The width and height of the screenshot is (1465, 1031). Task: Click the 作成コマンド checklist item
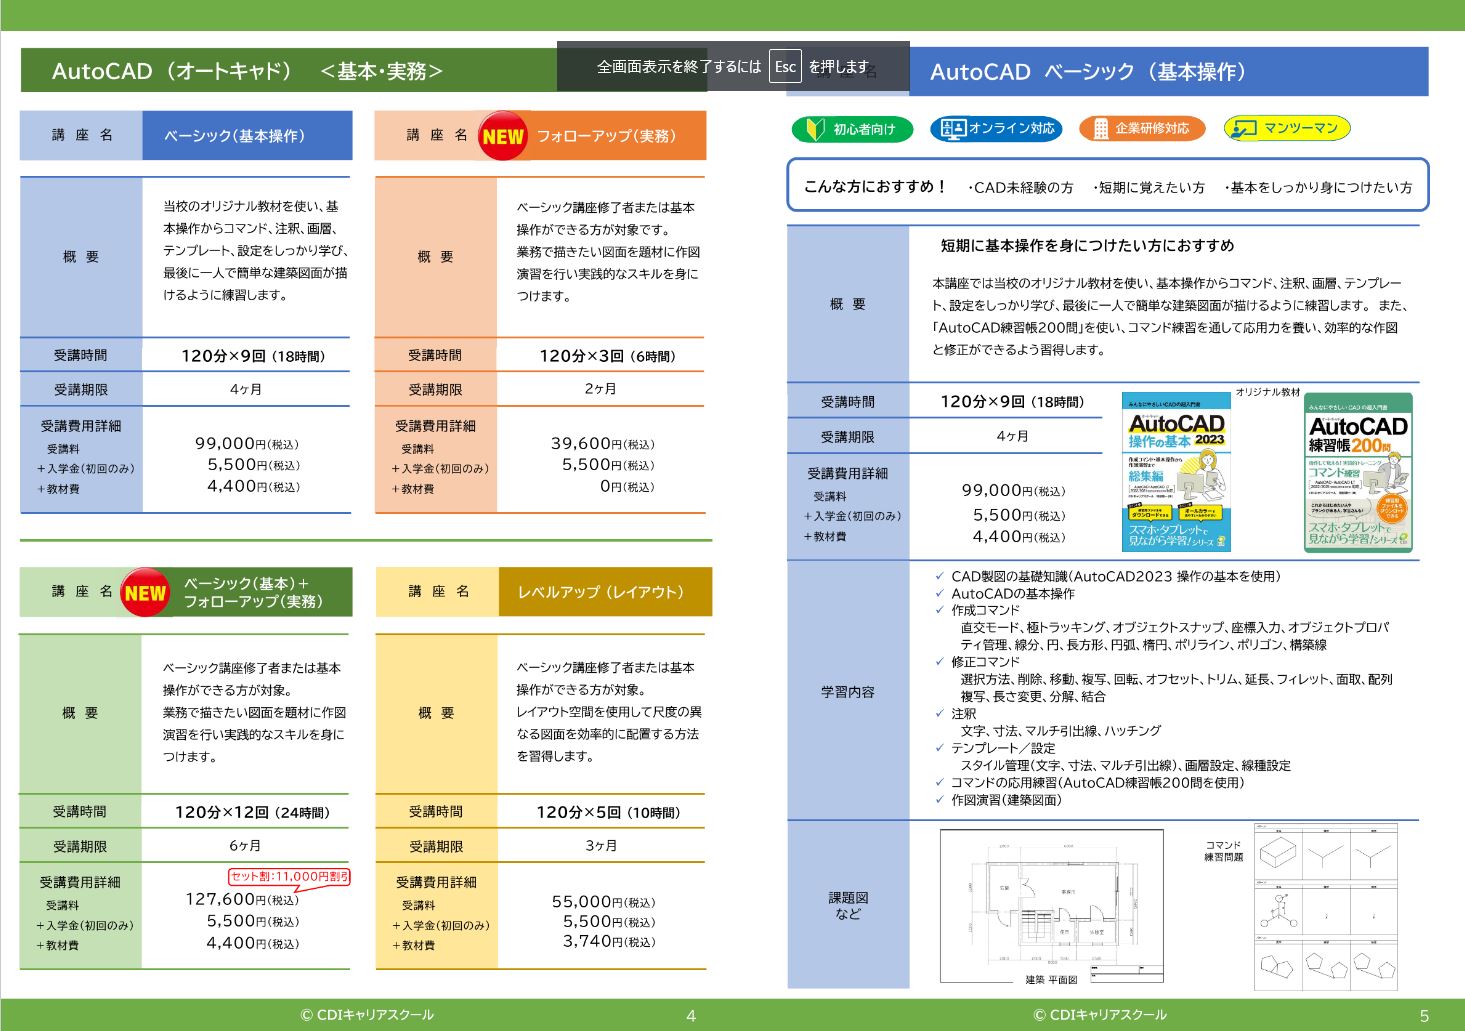click(986, 610)
